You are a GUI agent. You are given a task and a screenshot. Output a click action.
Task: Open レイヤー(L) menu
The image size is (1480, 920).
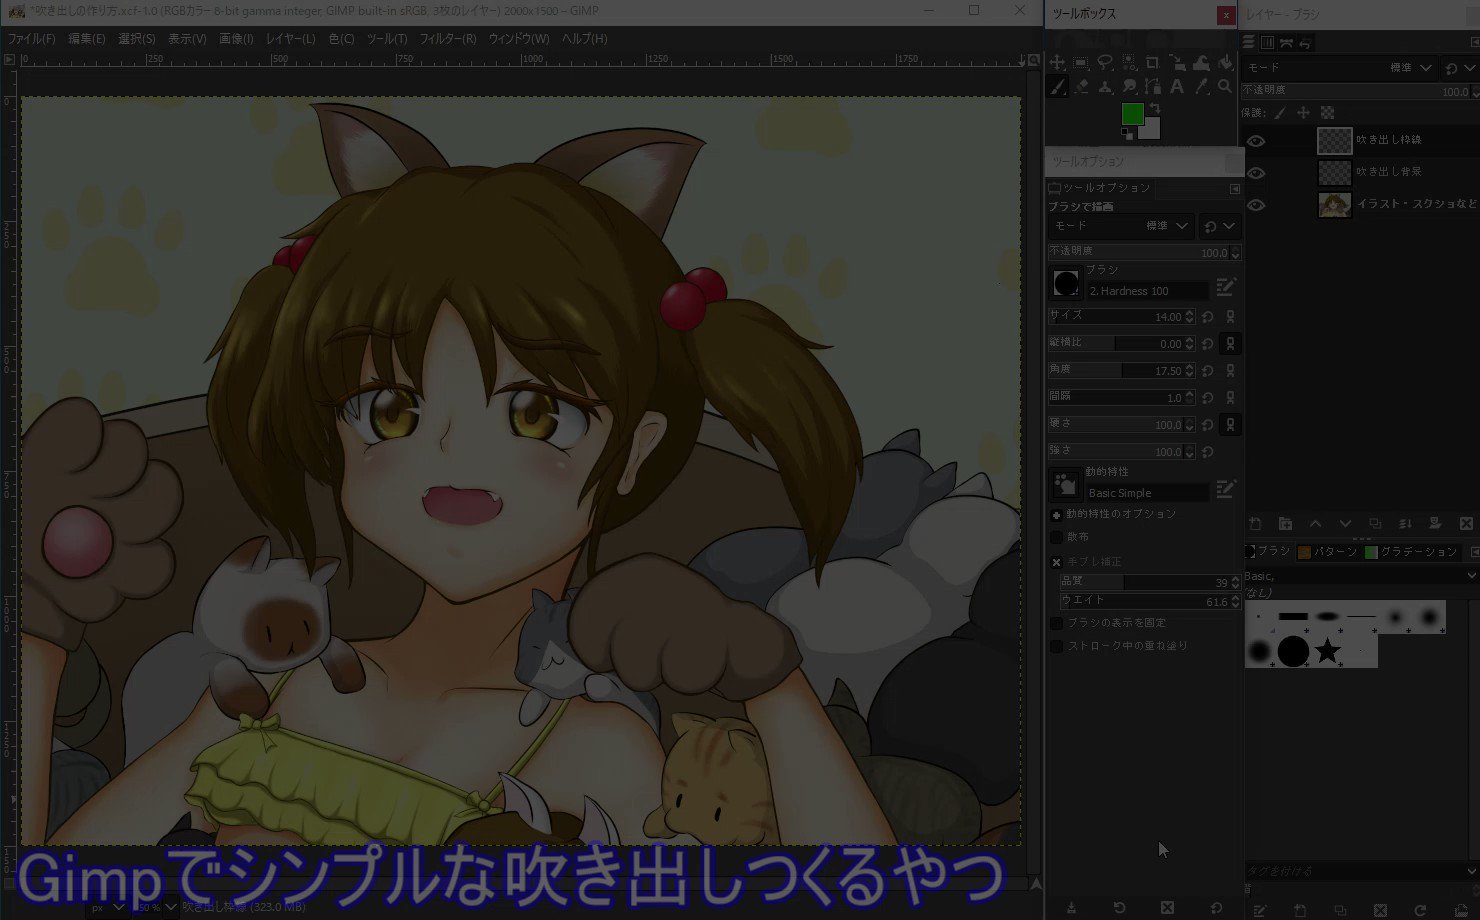tap(290, 38)
